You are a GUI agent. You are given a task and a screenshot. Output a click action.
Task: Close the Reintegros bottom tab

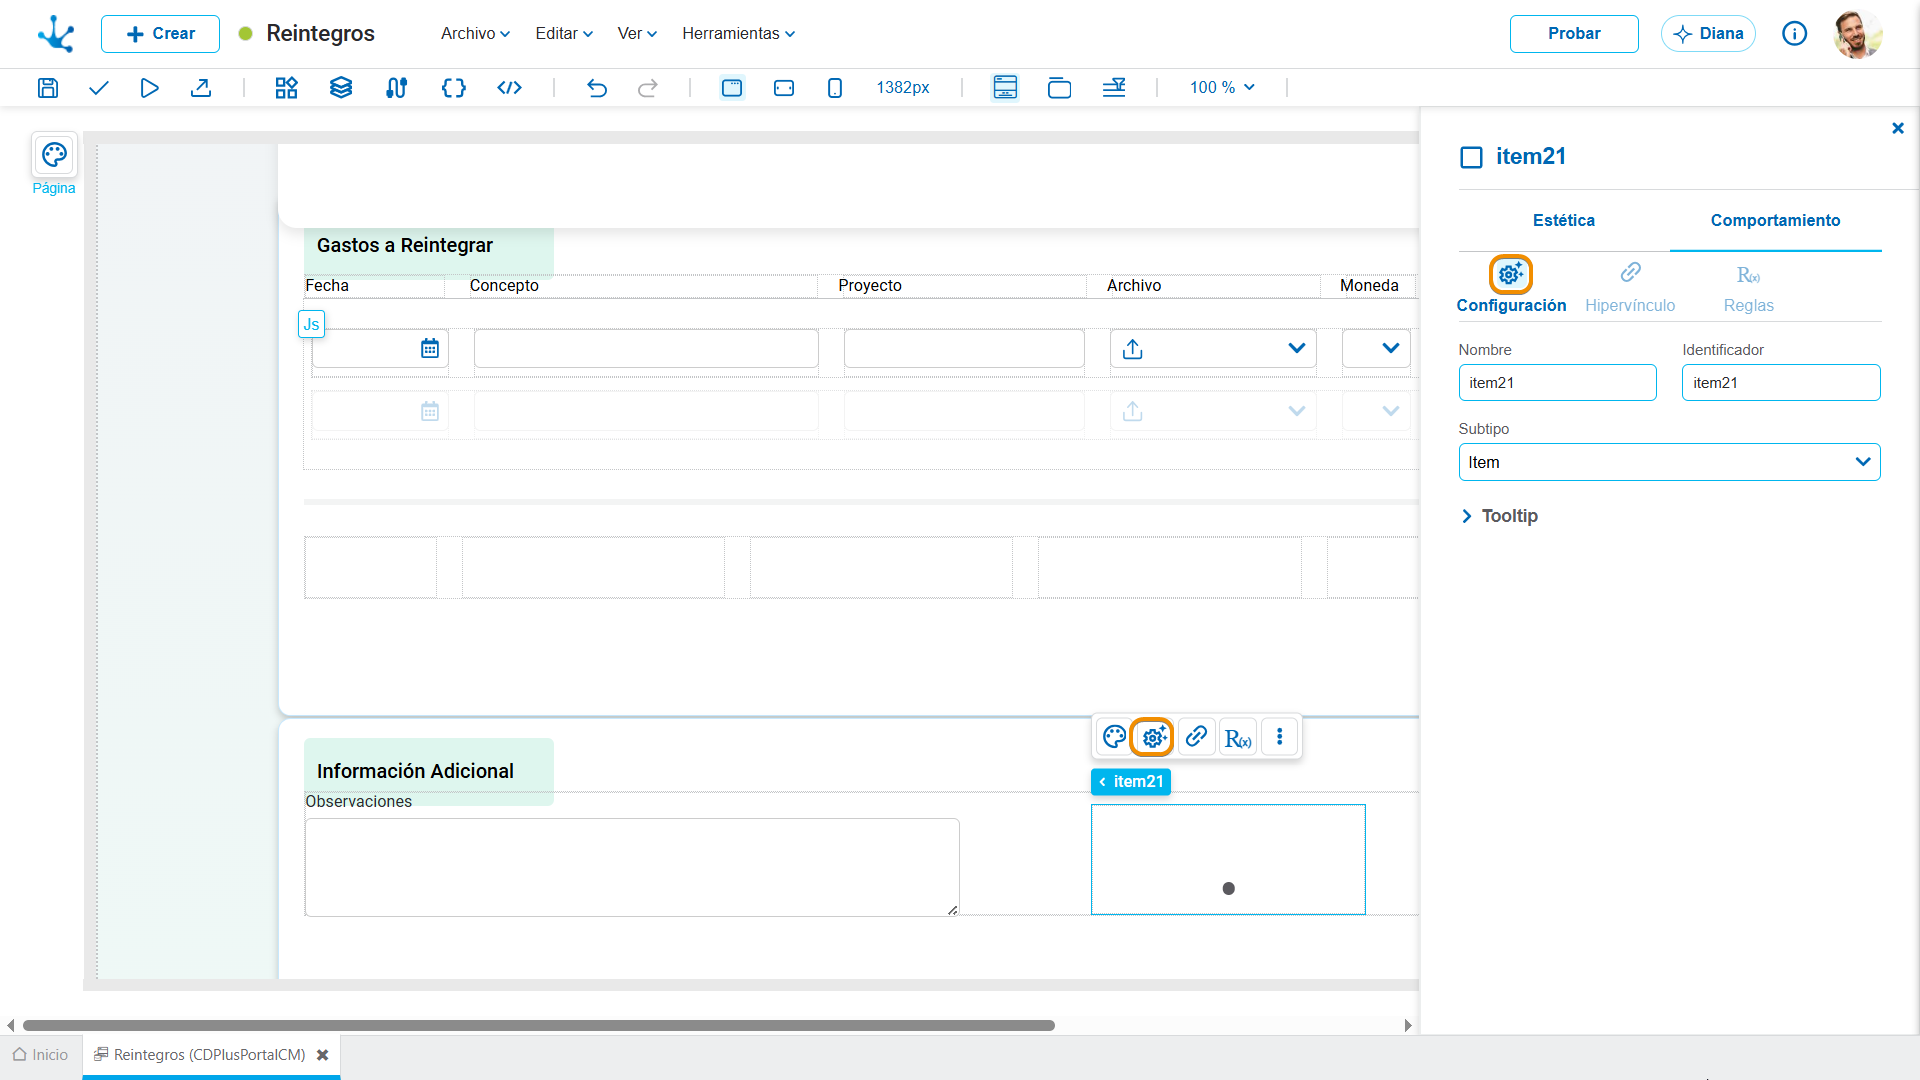(x=322, y=1055)
